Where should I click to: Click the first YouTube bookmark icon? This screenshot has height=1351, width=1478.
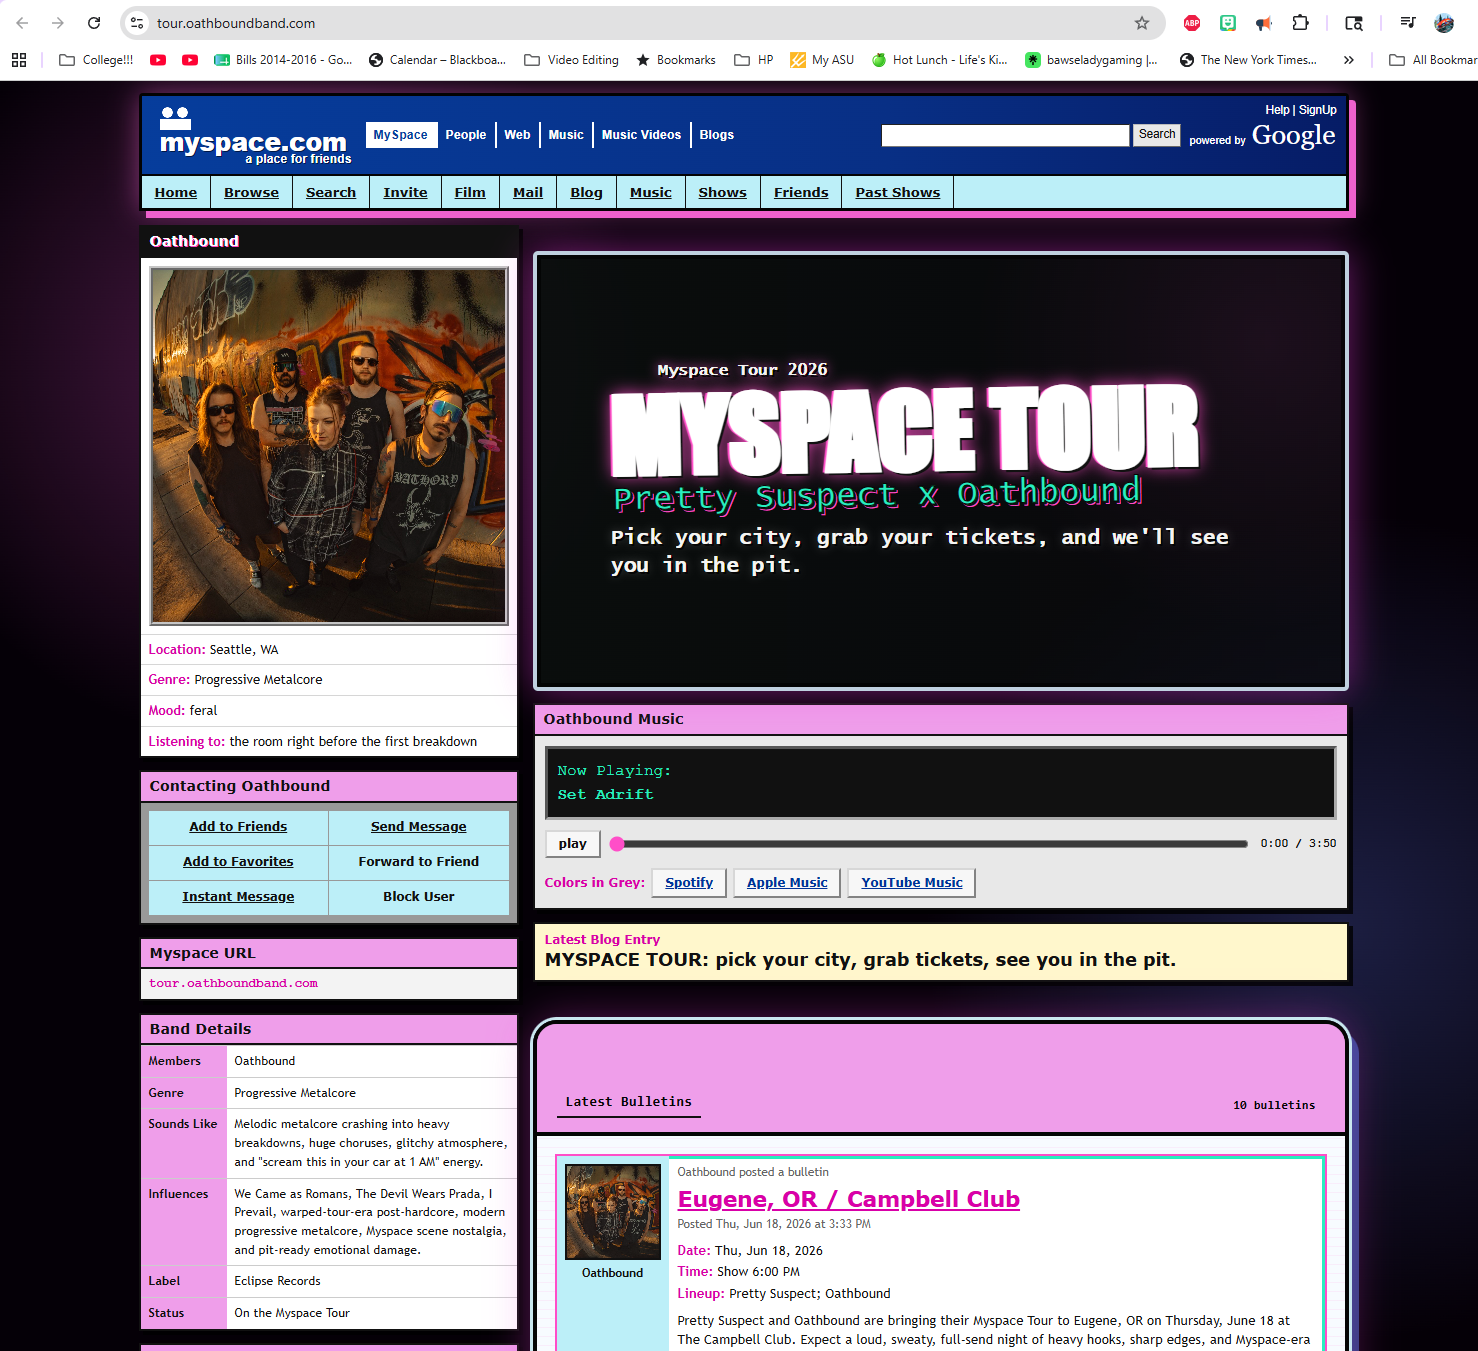(x=158, y=60)
